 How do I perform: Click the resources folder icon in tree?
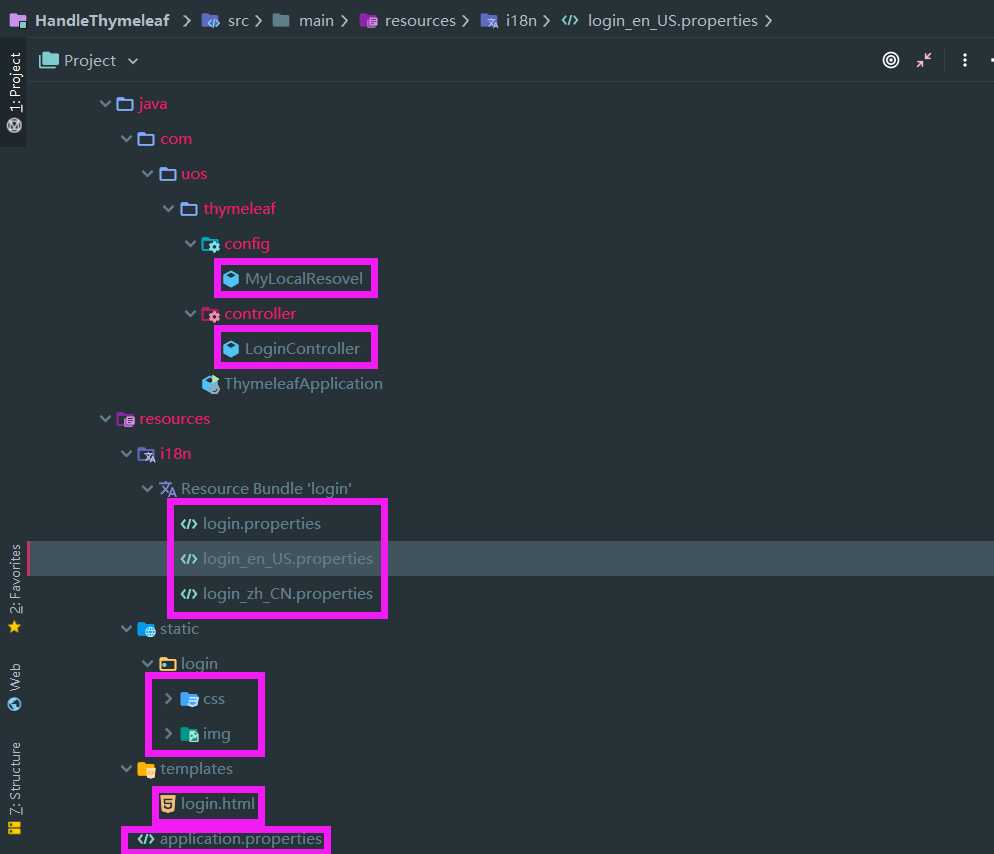coord(126,419)
